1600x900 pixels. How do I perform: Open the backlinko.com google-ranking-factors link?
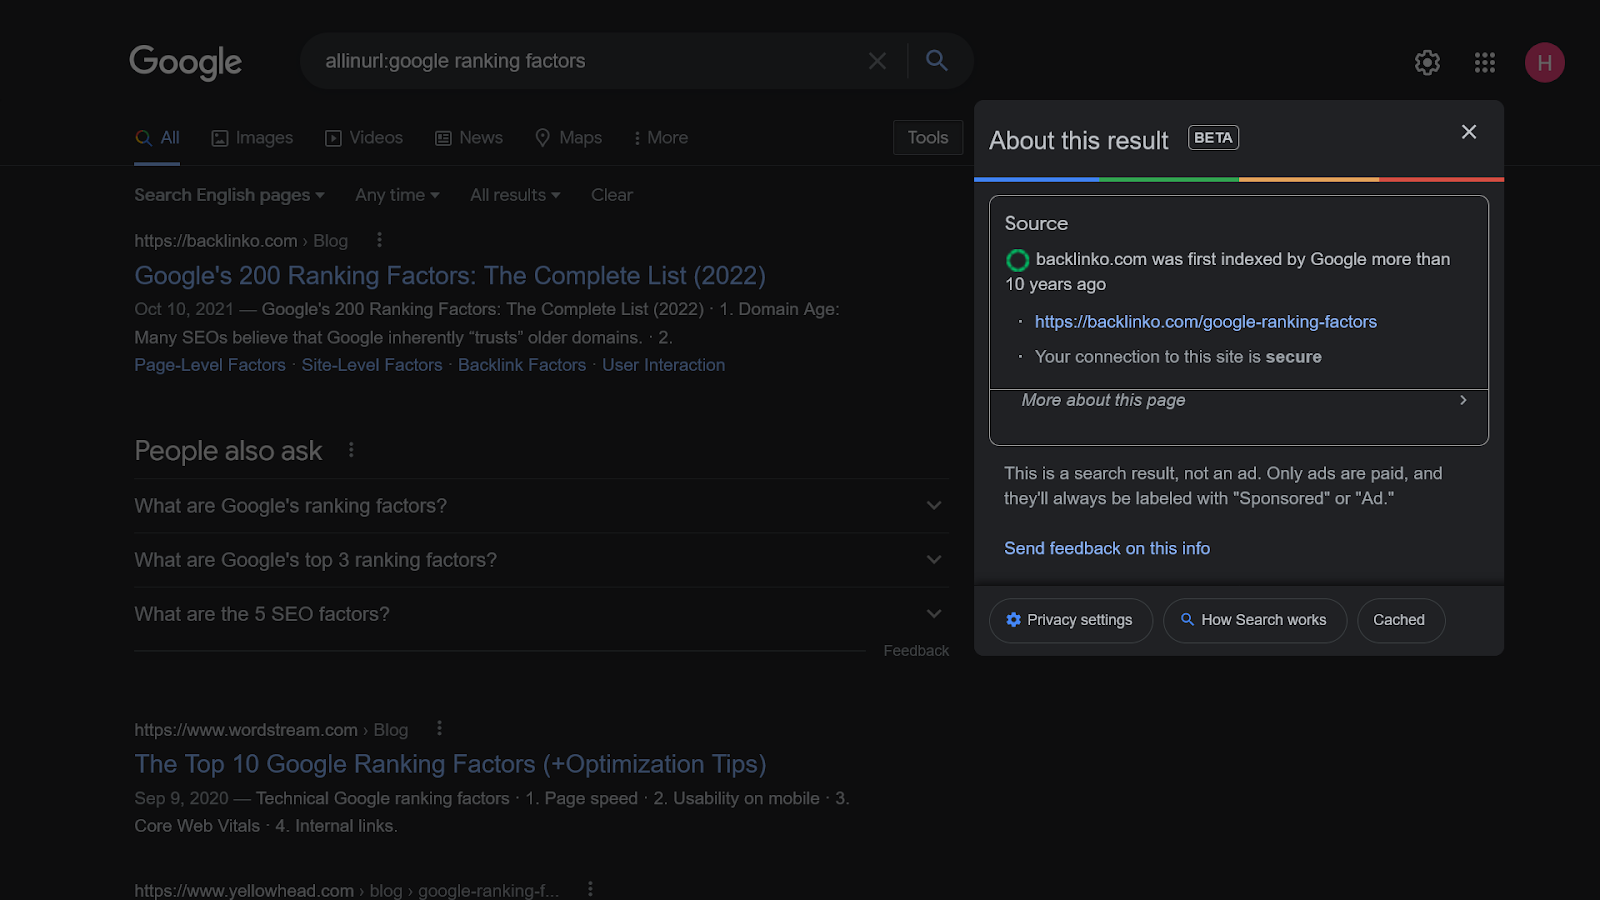[1205, 322]
